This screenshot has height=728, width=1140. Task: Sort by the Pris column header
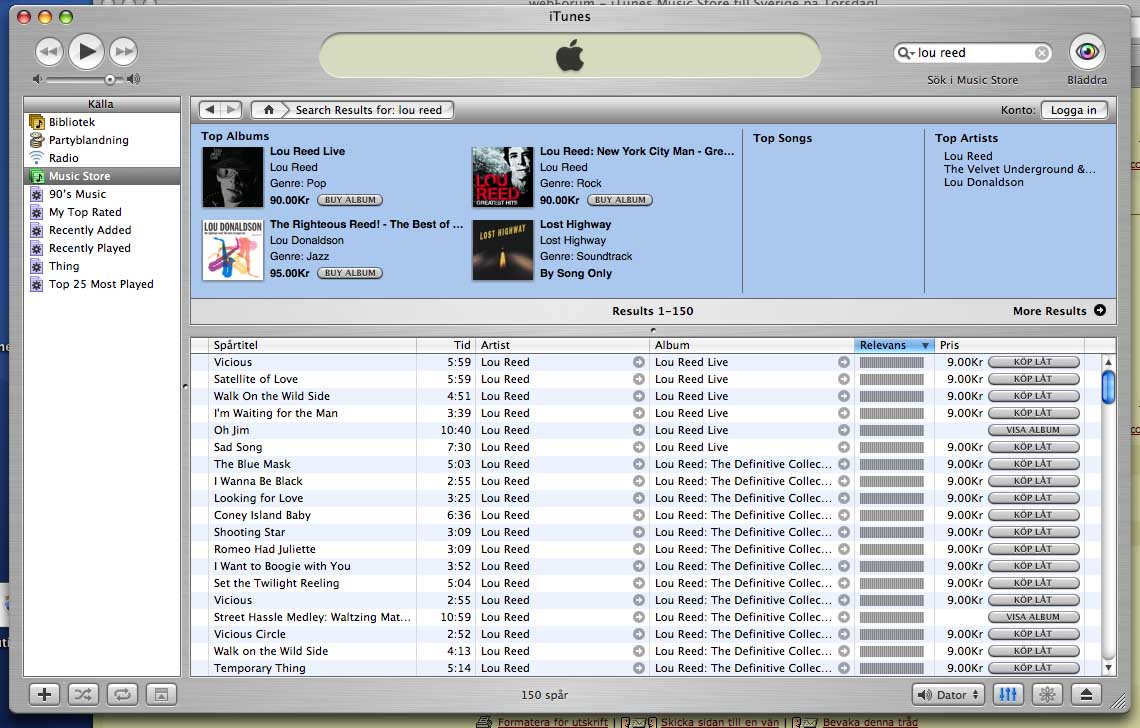(1009, 345)
